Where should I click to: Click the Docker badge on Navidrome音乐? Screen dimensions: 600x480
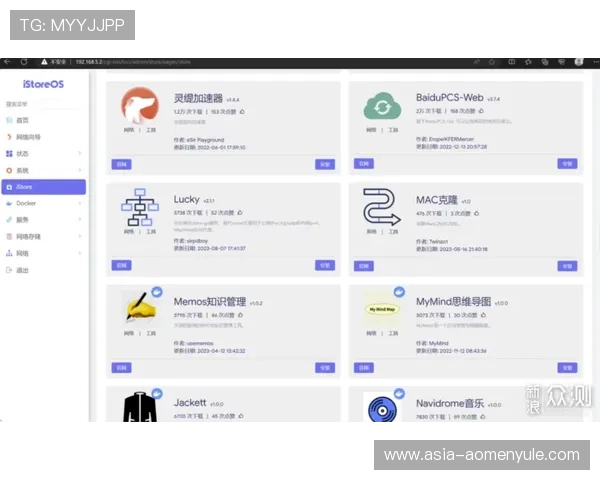point(399,393)
